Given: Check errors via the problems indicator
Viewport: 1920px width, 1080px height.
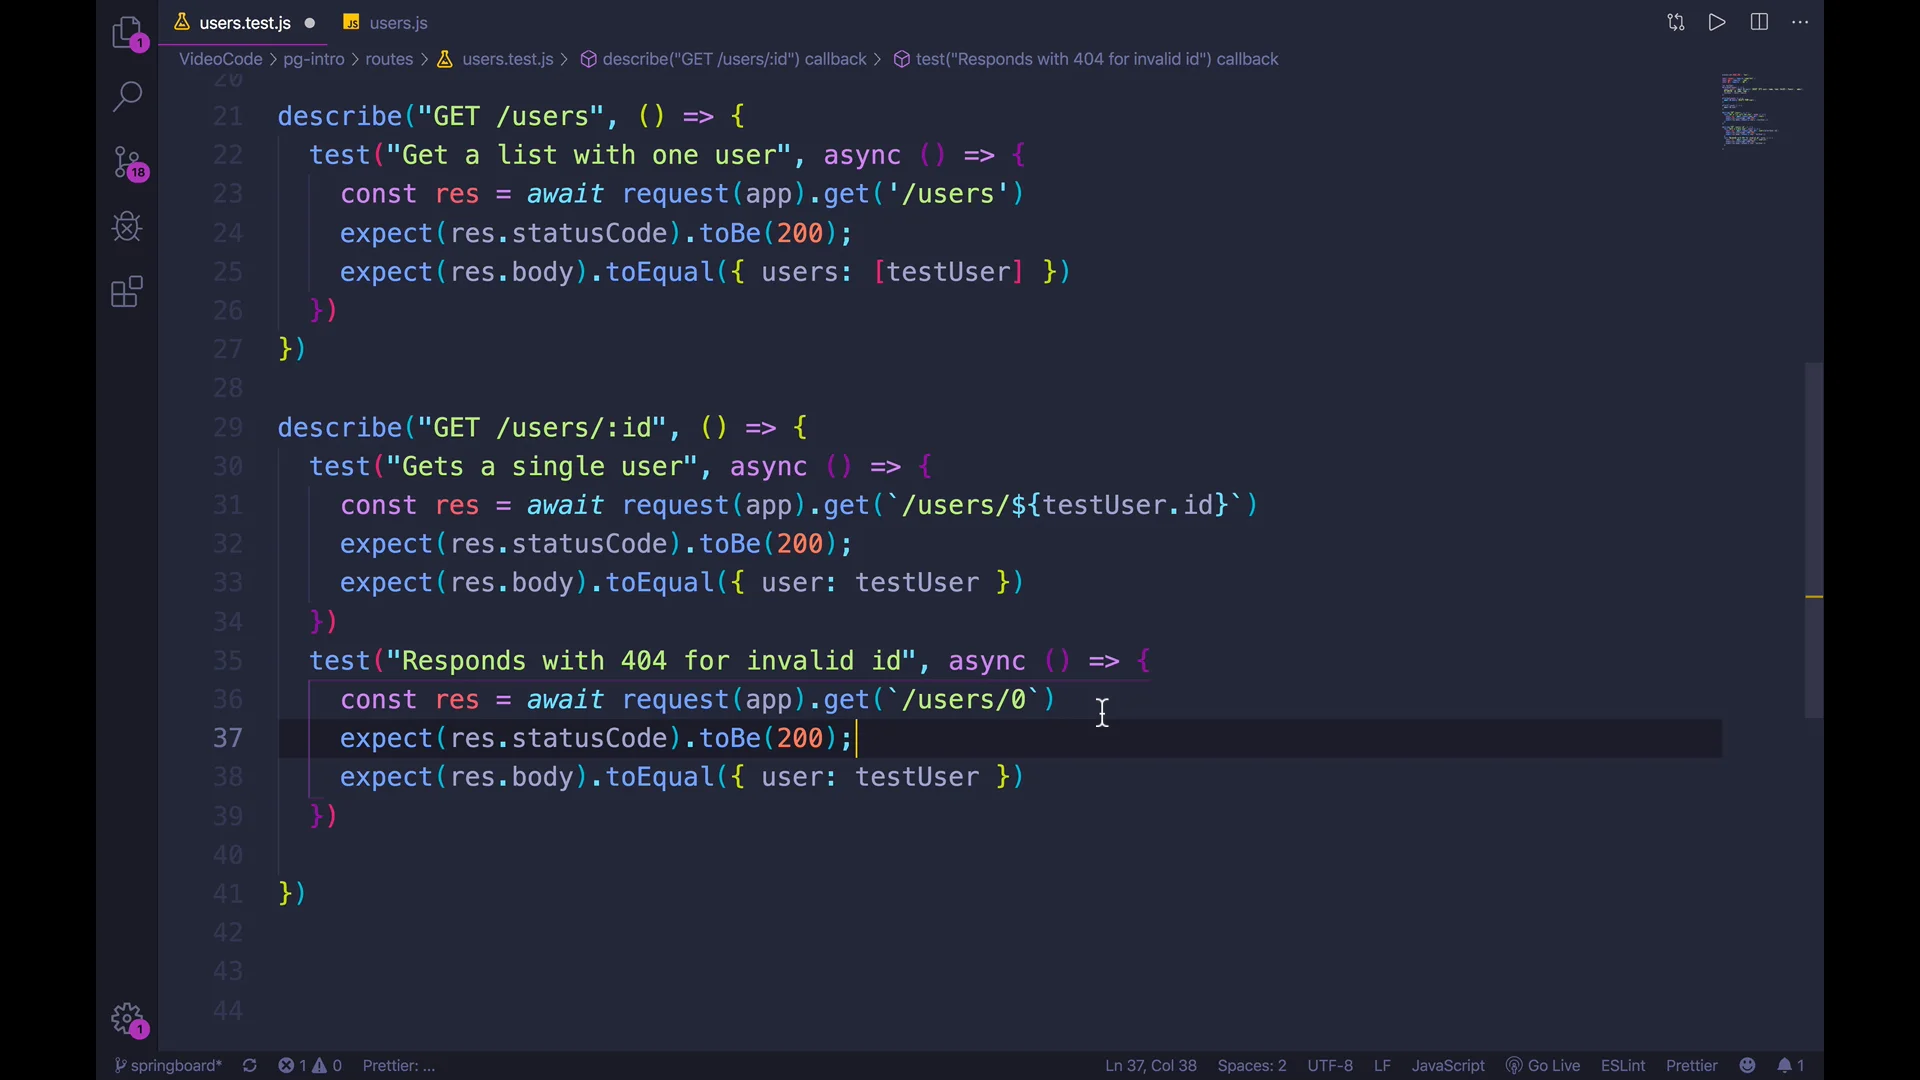Looking at the screenshot, I should [x=309, y=1065].
